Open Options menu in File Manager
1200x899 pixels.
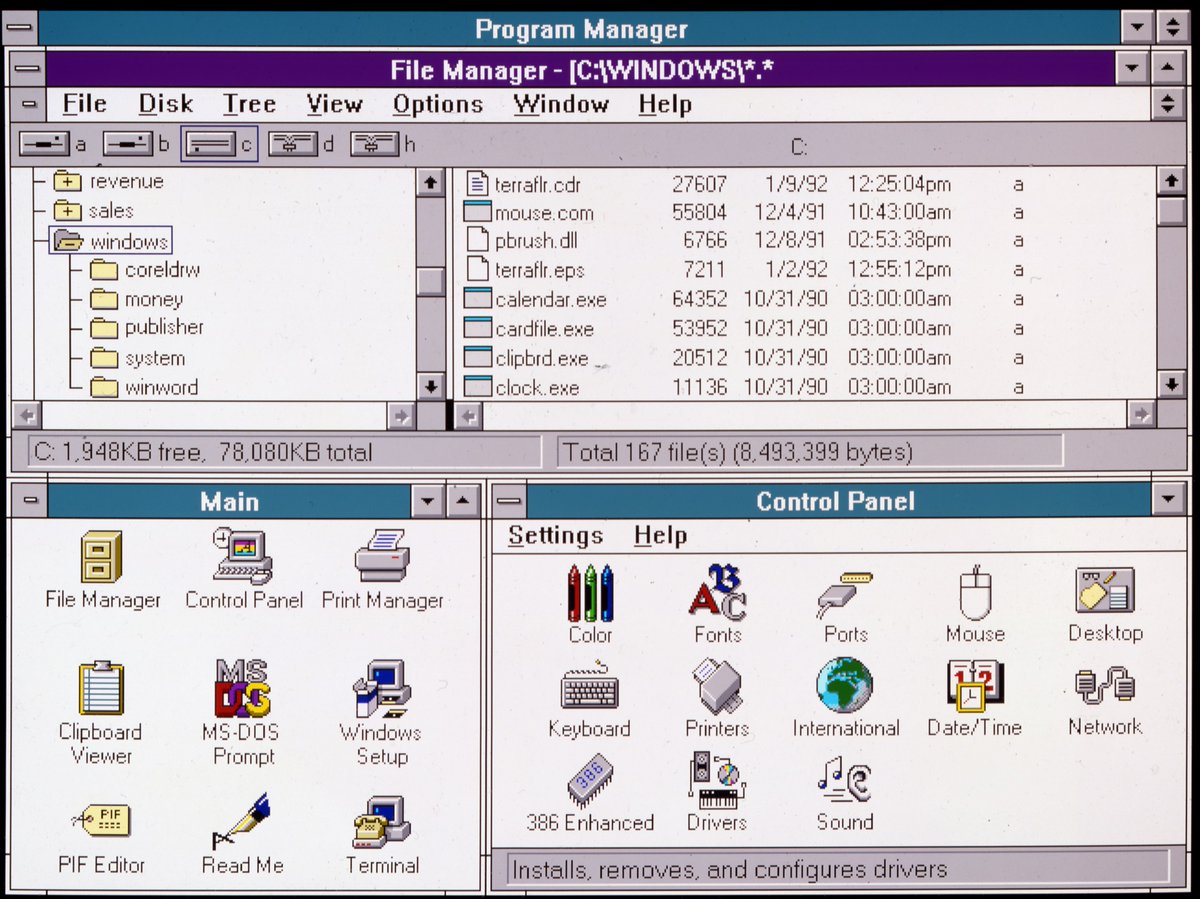438,104
